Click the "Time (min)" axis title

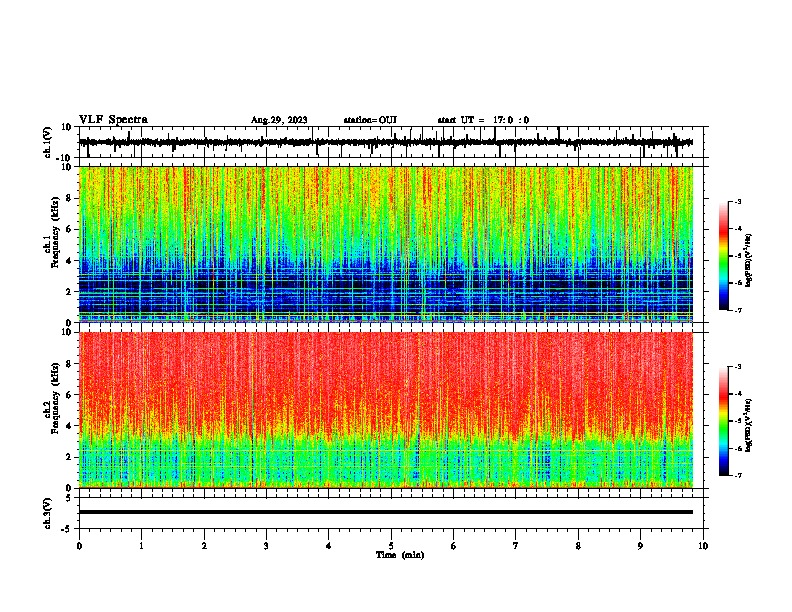(x=400, y=555)
